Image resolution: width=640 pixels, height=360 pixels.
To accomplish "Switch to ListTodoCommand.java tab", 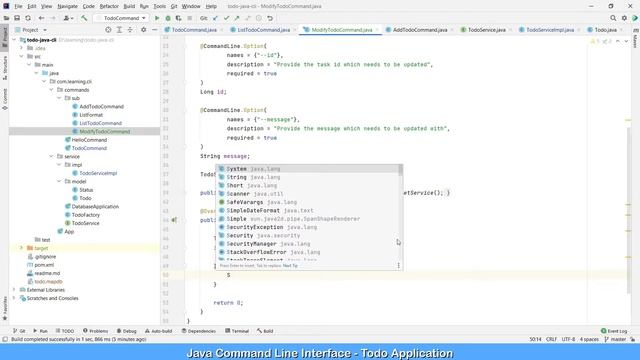I will click(264, 30).
